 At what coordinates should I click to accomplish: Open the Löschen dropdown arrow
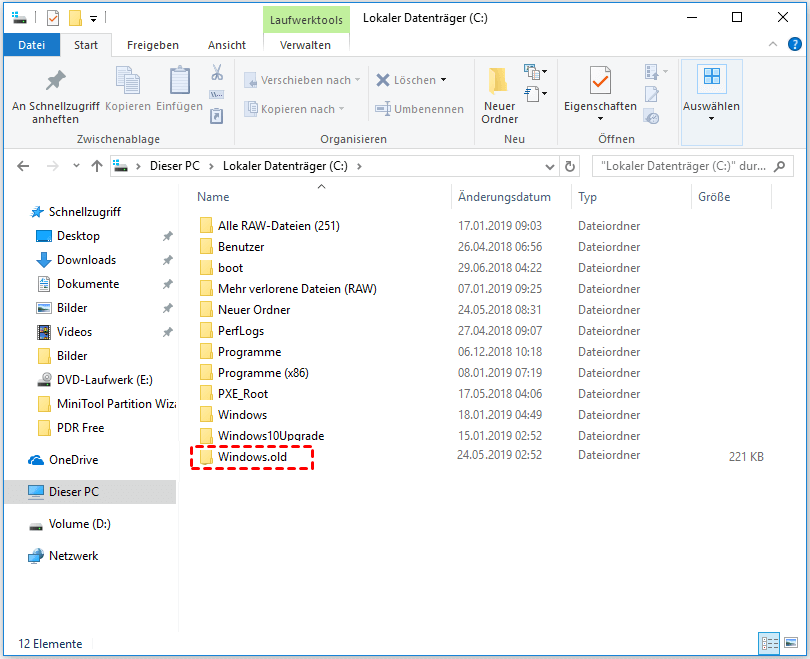(443, 80)
